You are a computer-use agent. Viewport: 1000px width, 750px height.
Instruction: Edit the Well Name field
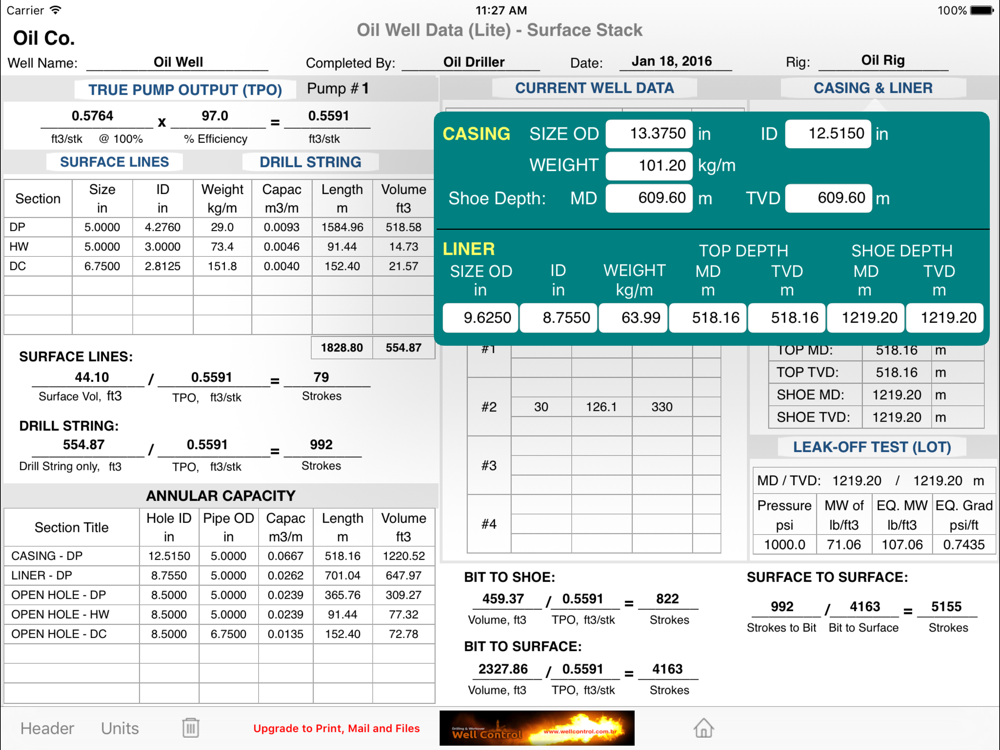click(x=178, y=62)
